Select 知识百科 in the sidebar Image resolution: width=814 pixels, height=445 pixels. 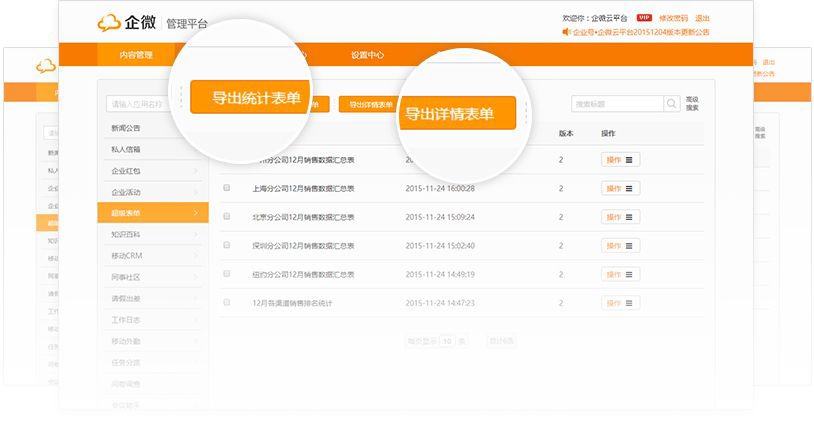153,234
